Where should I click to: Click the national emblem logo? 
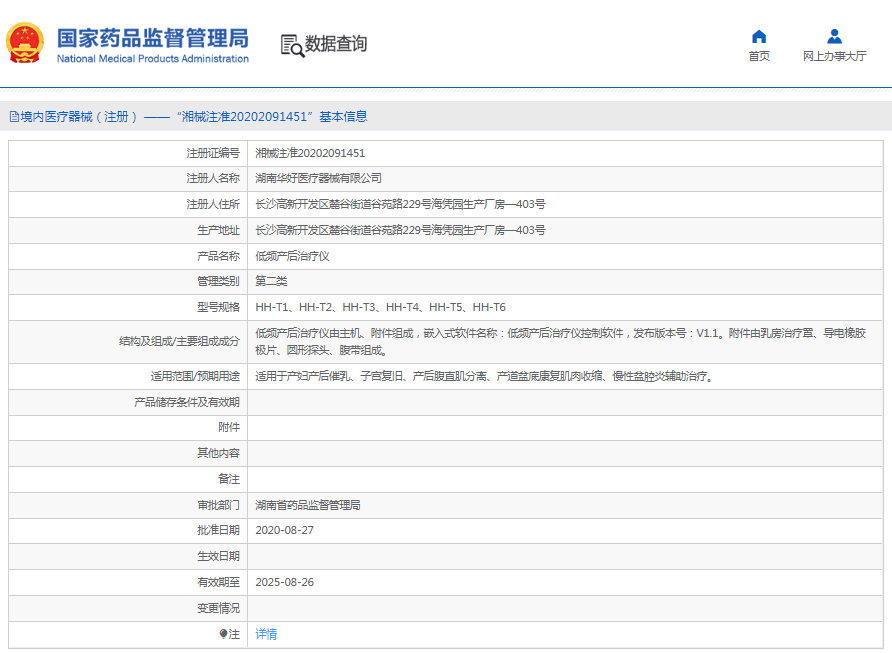(x=25, y=43)
